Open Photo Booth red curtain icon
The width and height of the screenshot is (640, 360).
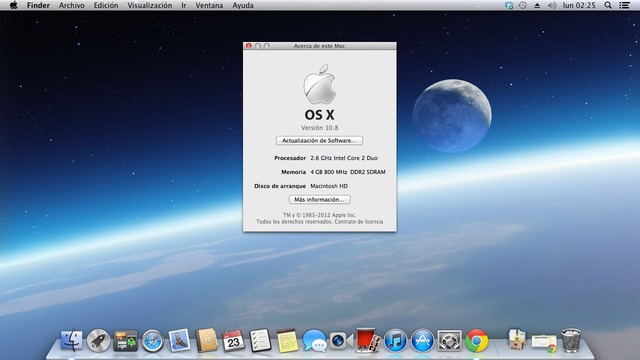368,340
